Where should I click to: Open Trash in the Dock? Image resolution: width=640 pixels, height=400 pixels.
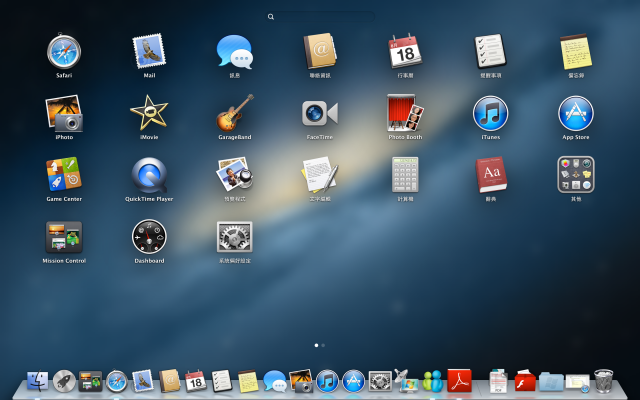tap(604, 381)
